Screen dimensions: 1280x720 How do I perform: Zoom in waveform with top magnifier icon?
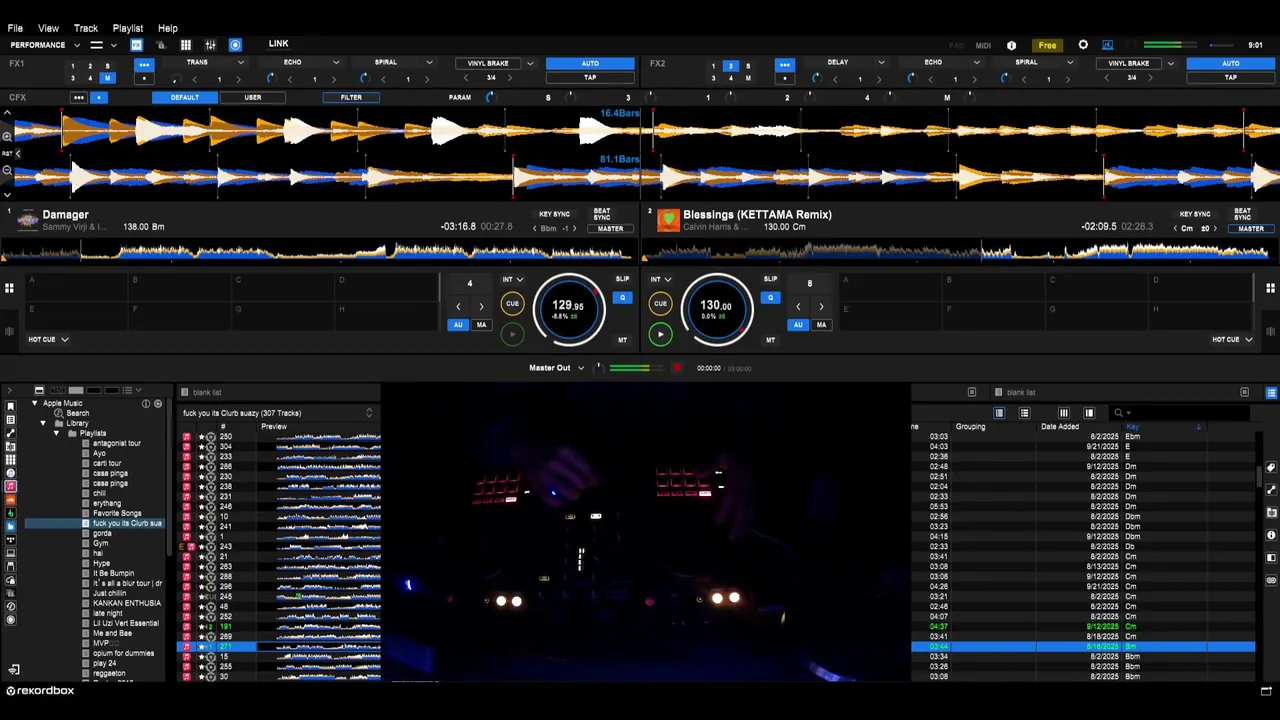click(x=7, y=135)
